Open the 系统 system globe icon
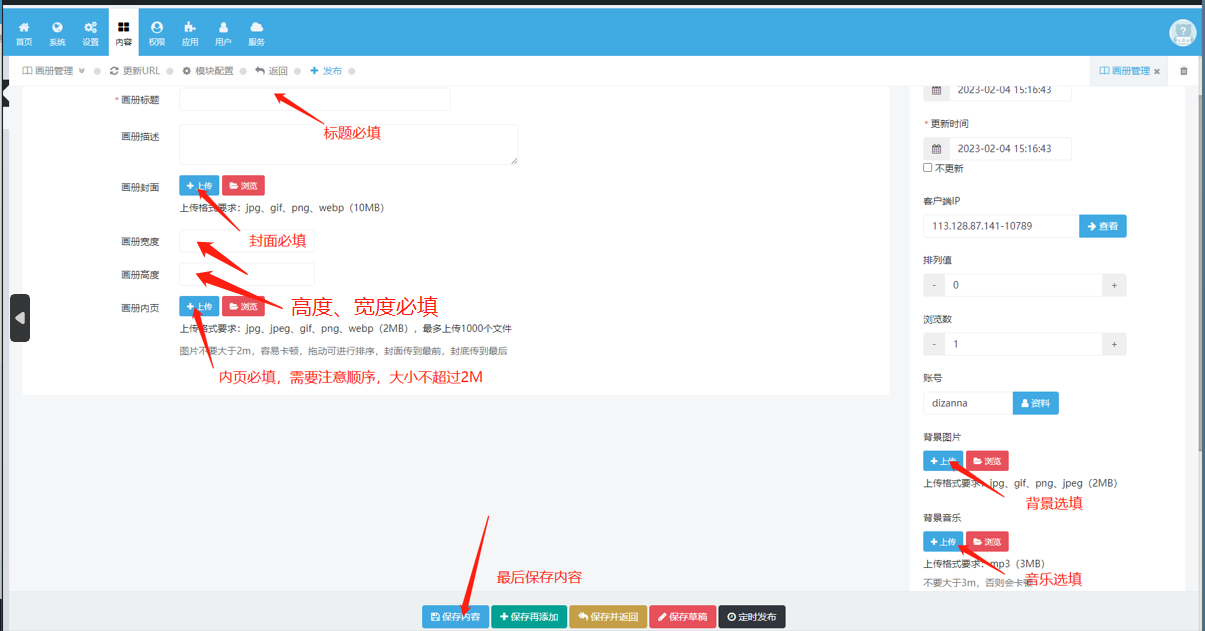Image resolution: width=1205 pixels, height=631 pixels. tap(57, 33)
